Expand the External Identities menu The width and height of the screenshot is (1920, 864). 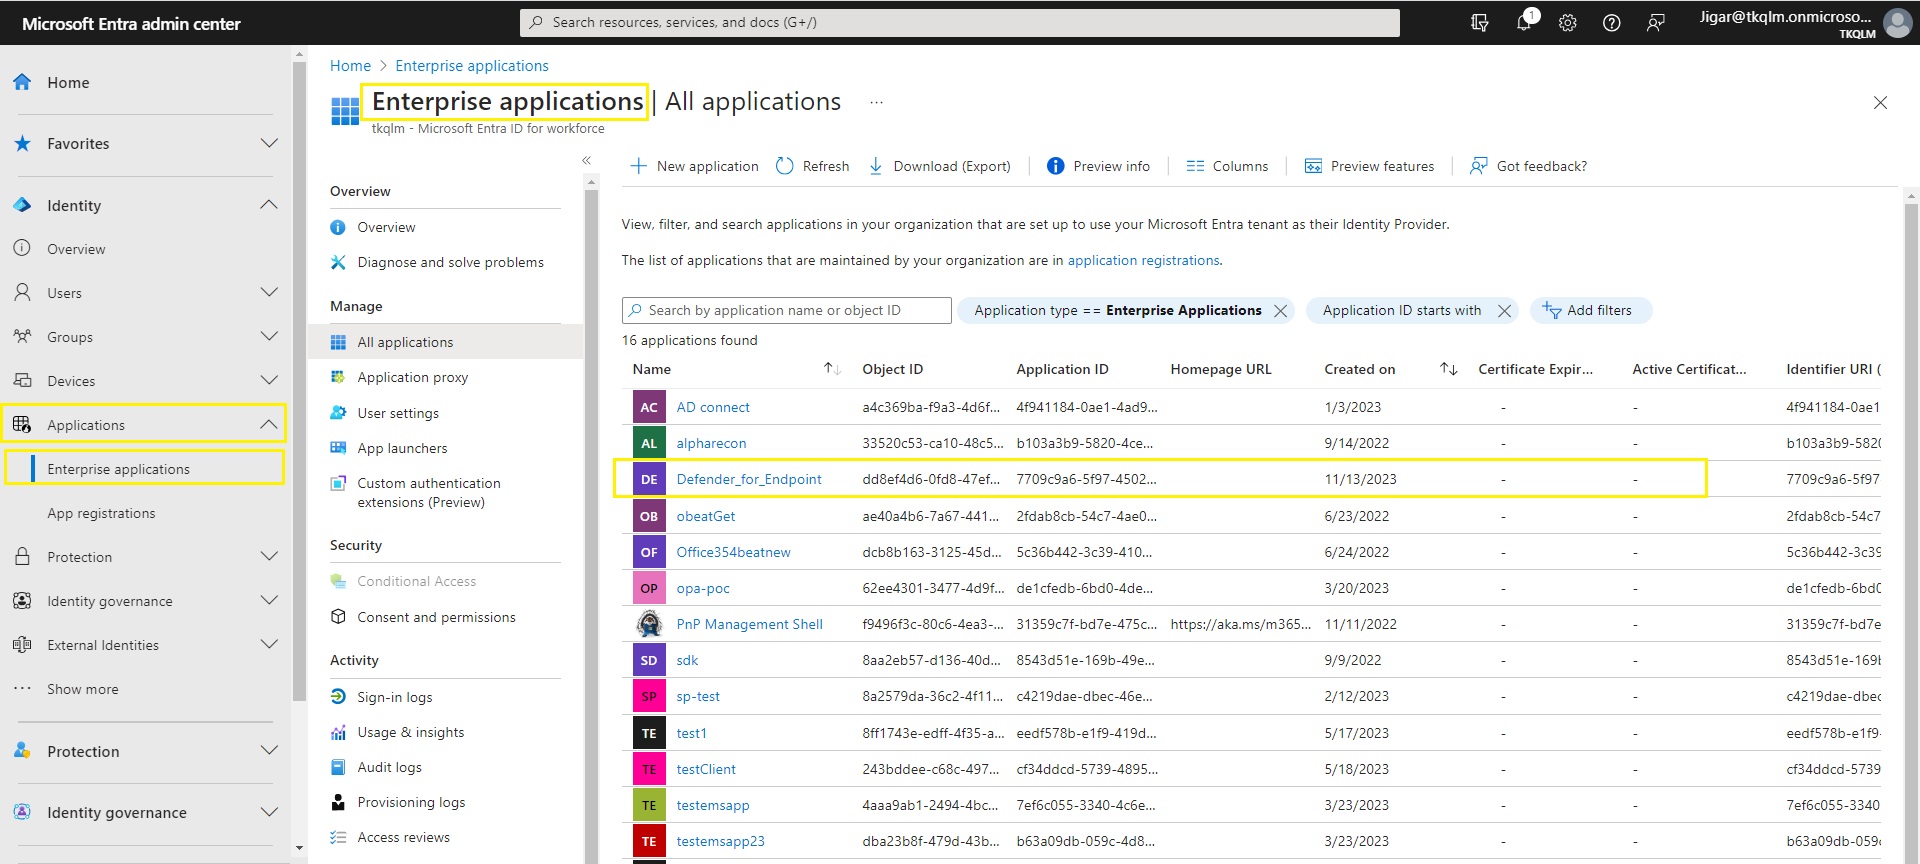[269, 644]
